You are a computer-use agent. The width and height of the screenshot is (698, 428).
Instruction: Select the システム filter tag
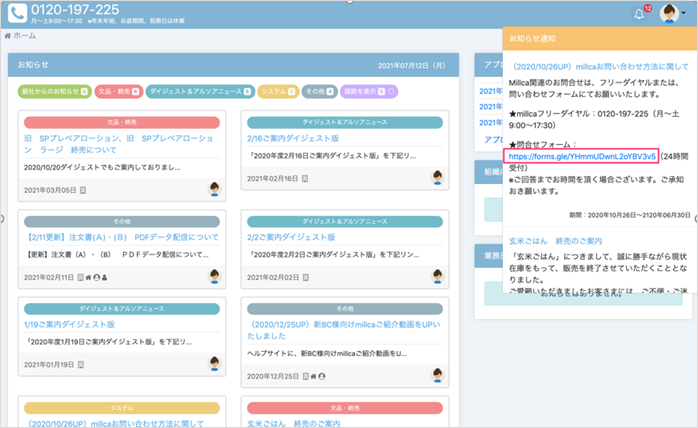pos(278,92)
